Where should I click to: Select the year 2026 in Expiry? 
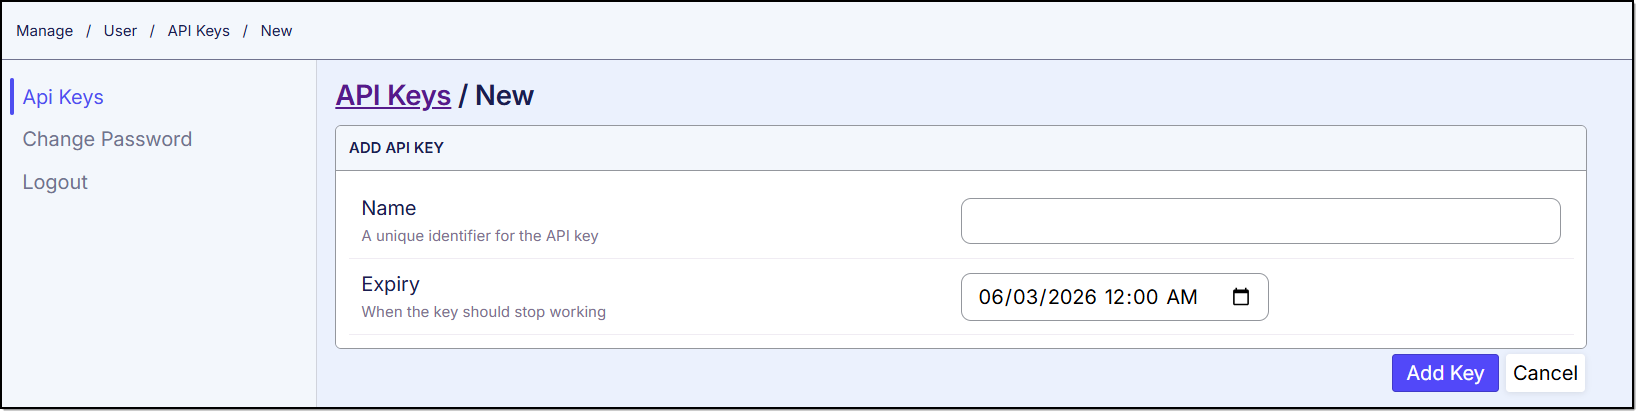click(x=1072, y=297)
